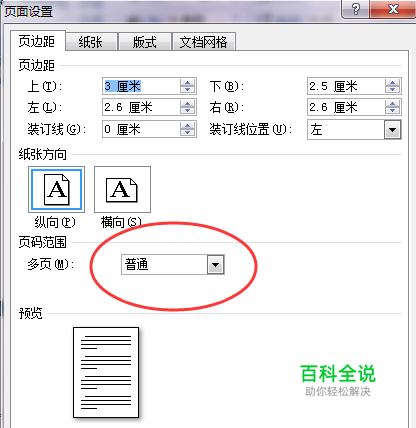Increase the 右 margin with up arrow
The width and height of the screenshot is (416, 428).
tap(392, 104)
